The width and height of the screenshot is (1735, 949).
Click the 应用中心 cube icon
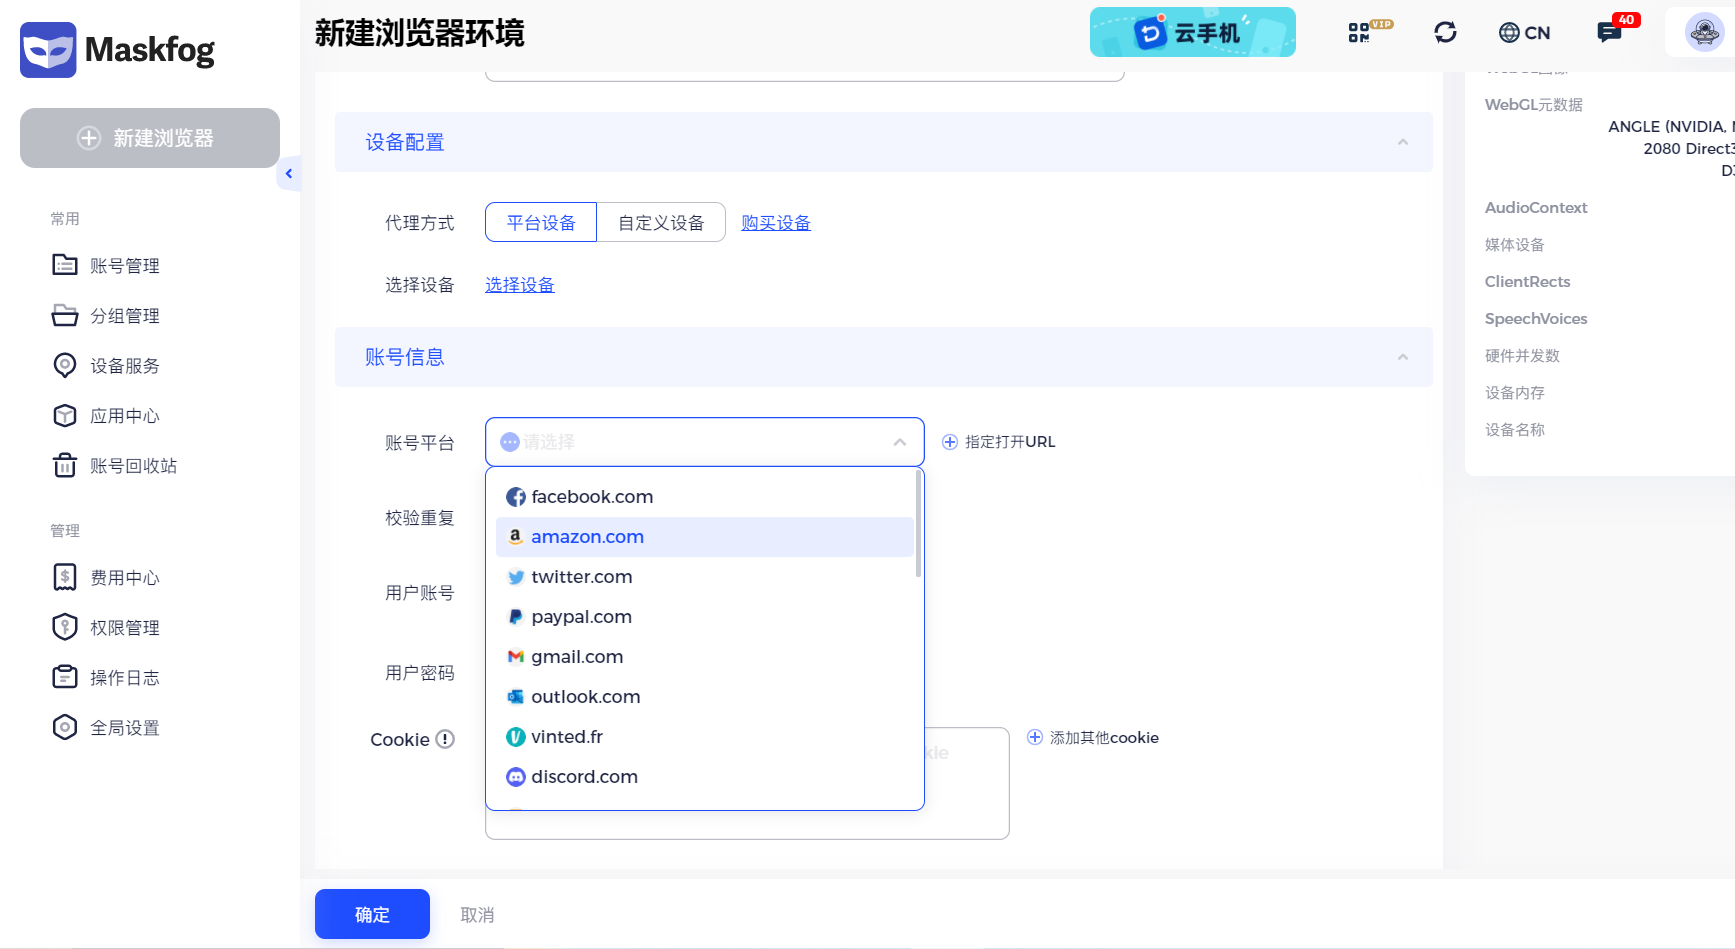coord(65,415)
